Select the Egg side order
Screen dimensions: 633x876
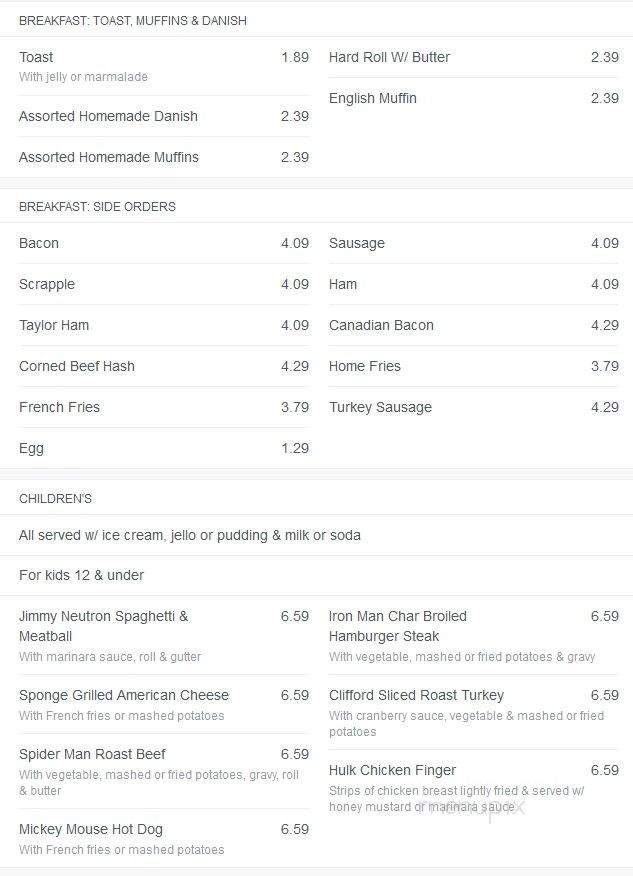coord(164,448)
